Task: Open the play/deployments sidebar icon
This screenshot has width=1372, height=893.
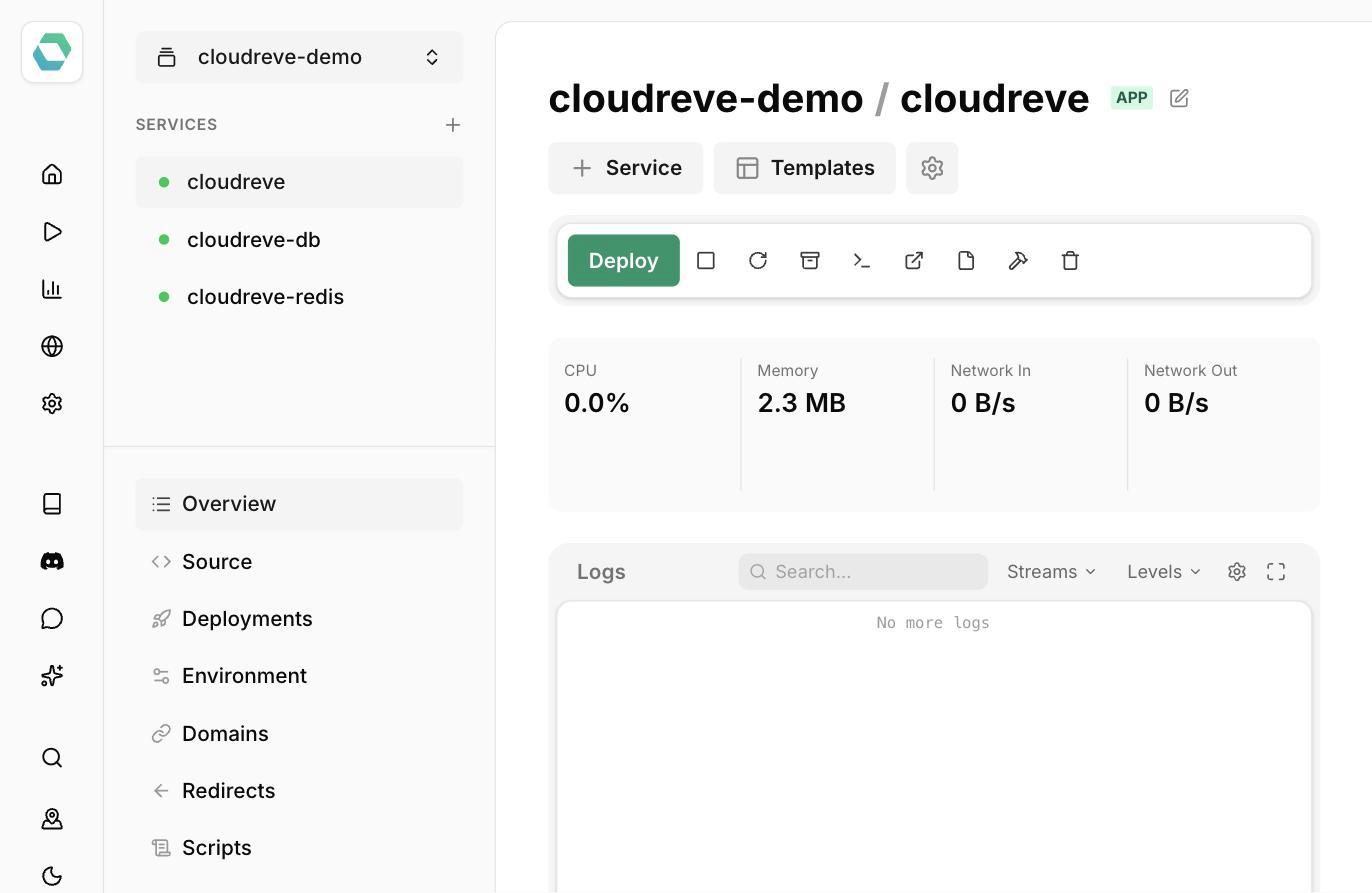Action: (52, 232)
